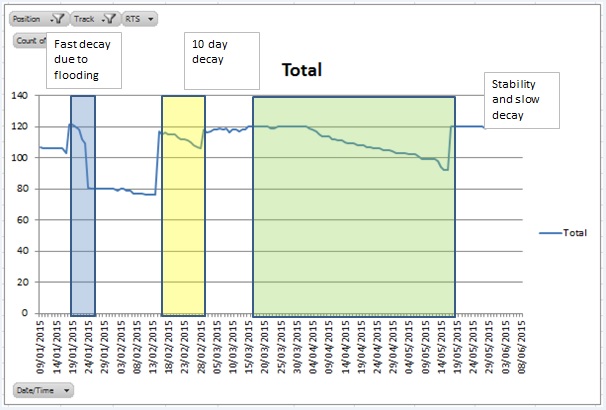Select the green shaded stability rectangle

pos(354,206)
